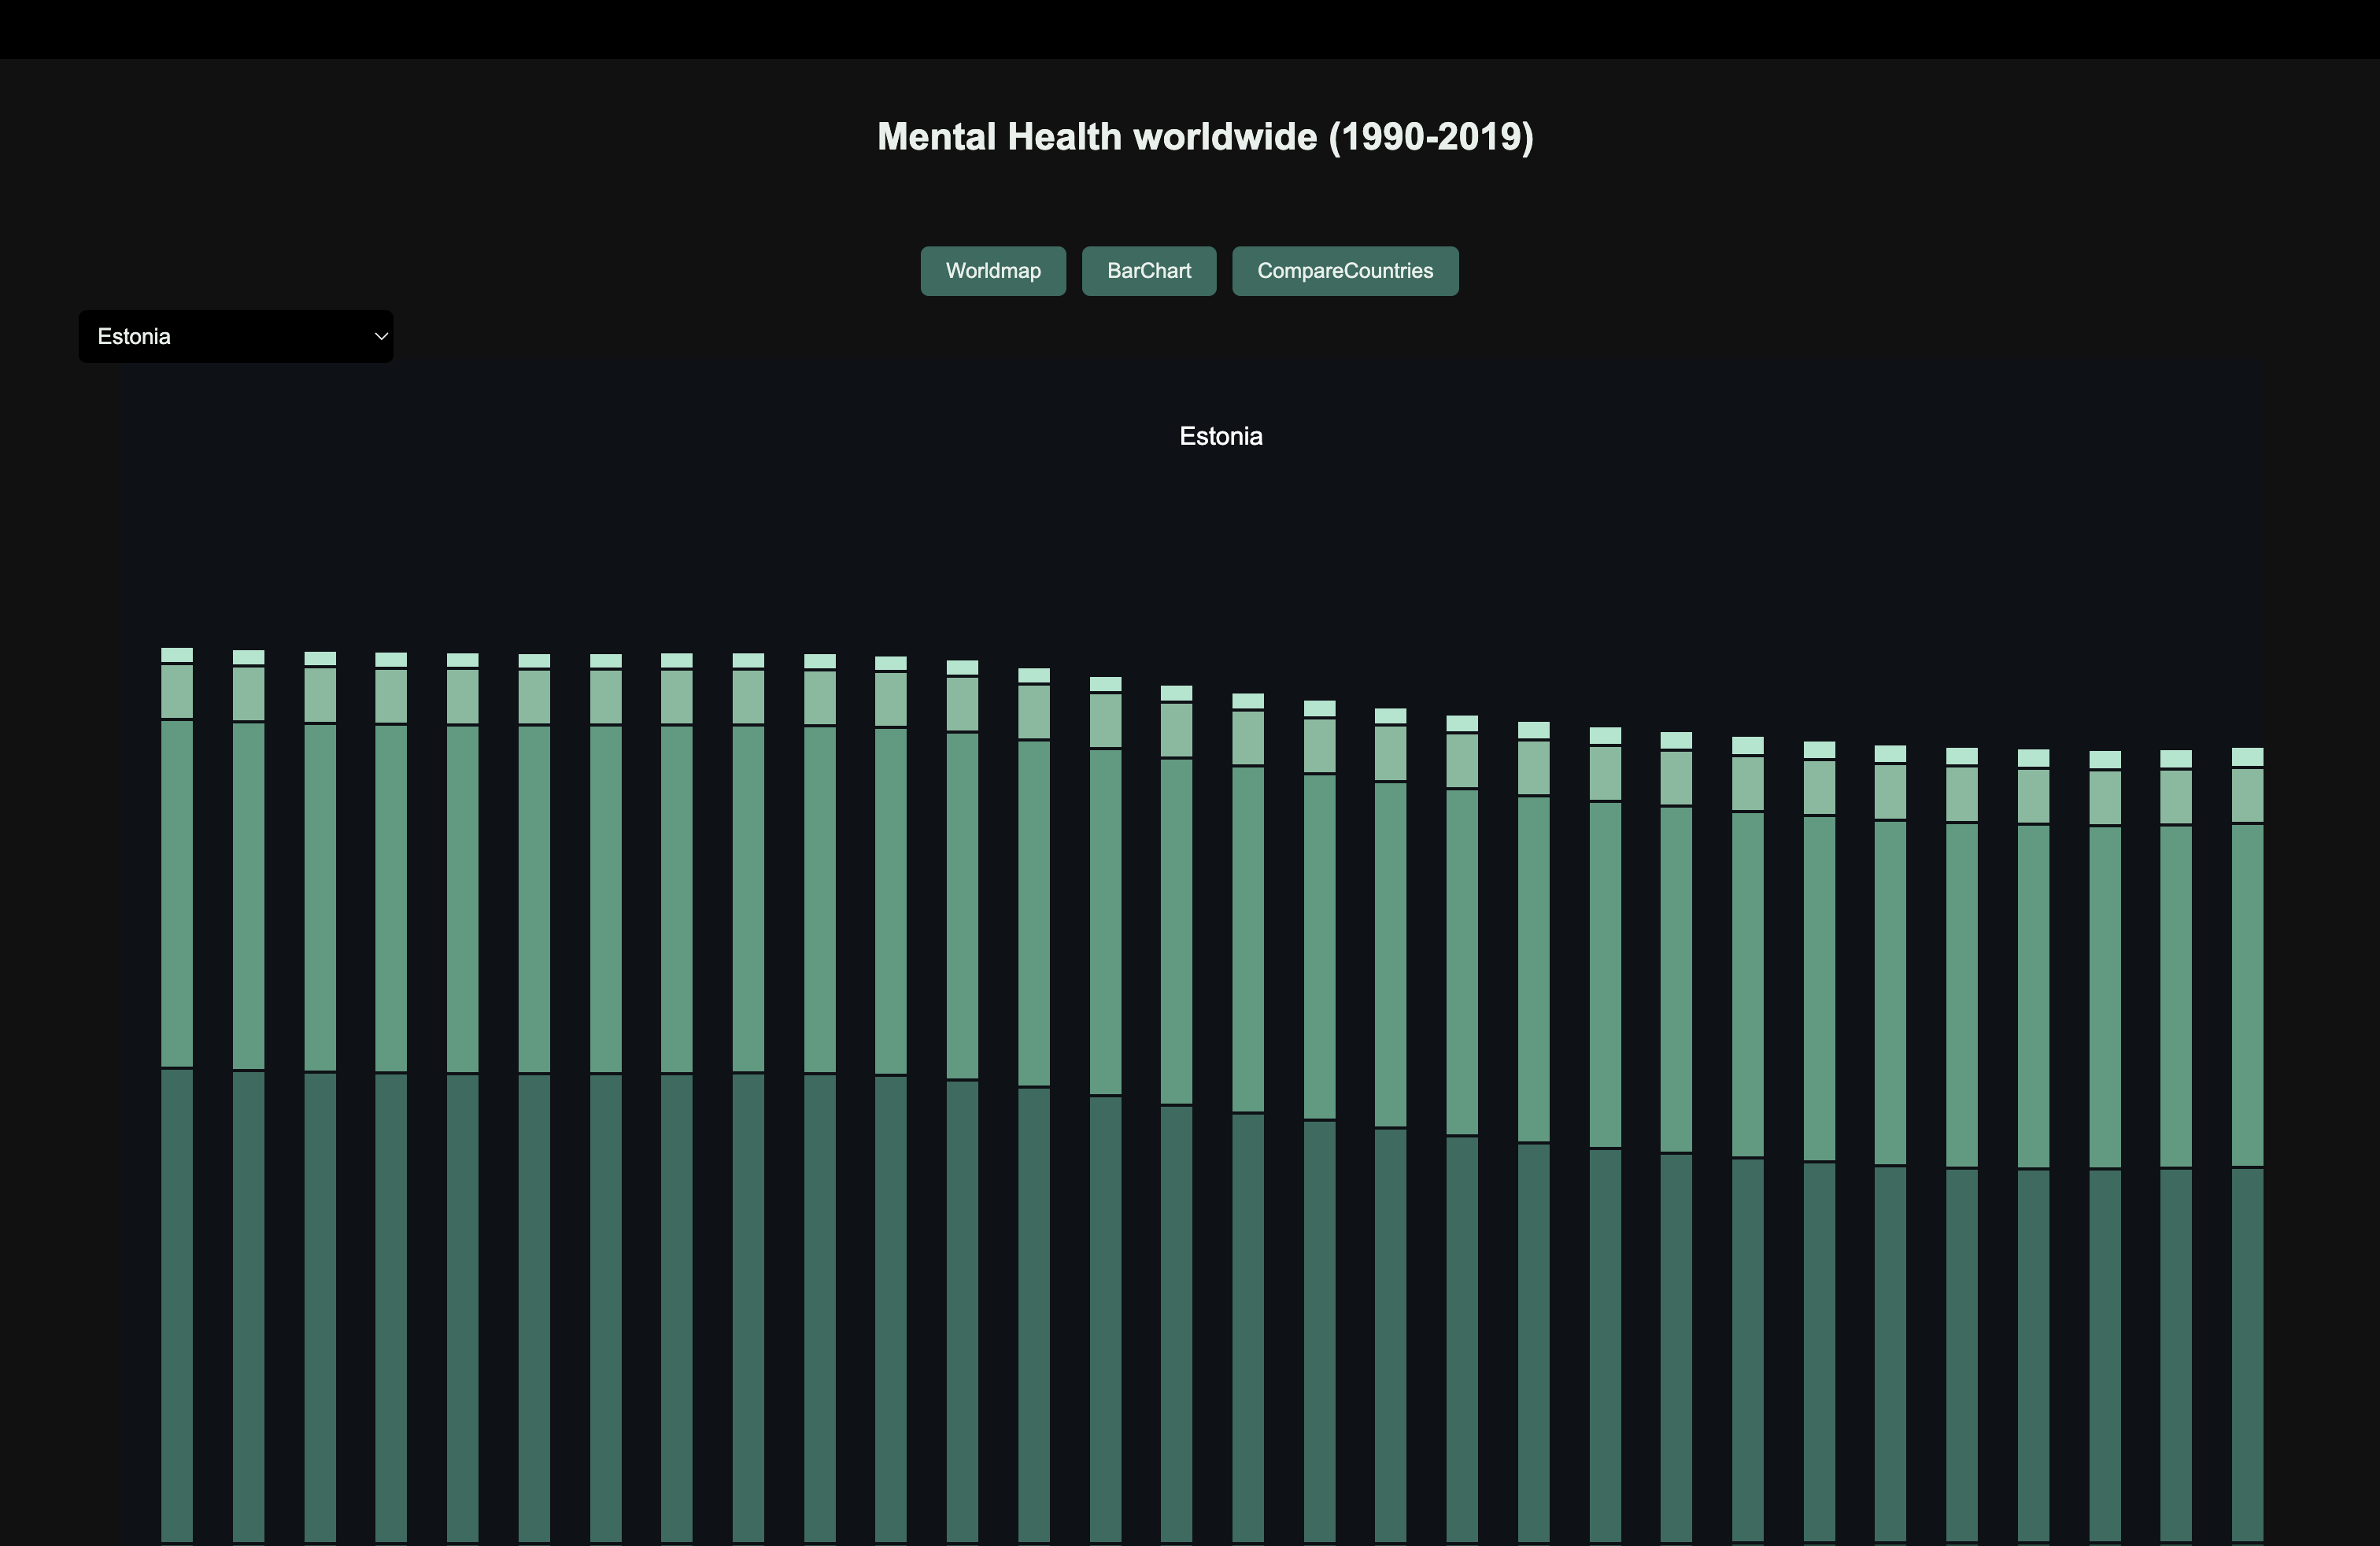
Task: Click the last (rightmost) stacked bar's darkest bottom segment
Action: (x=2247, y=1355)
